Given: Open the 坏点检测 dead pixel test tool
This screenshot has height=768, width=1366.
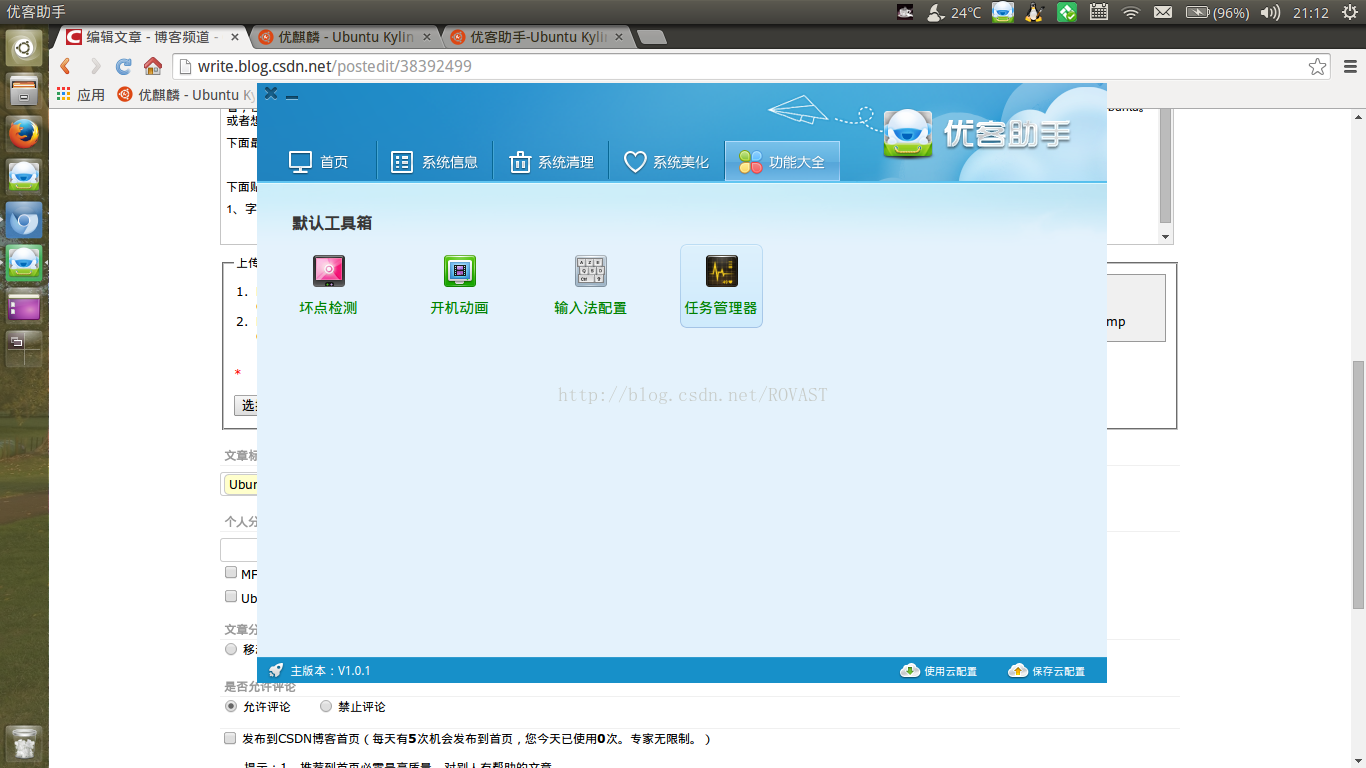Looking at the screenshot, I should tap(328, 286).
